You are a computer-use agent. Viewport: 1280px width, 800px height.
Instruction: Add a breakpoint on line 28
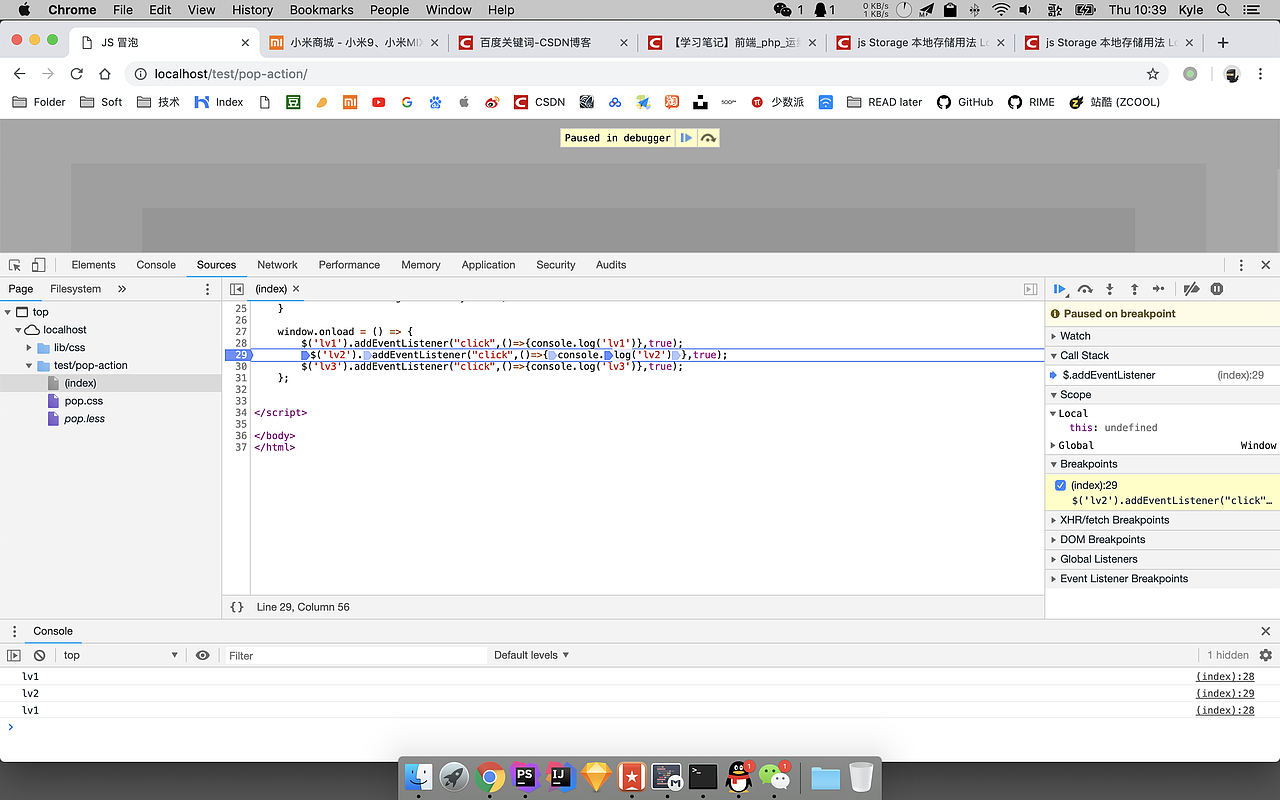241,343
